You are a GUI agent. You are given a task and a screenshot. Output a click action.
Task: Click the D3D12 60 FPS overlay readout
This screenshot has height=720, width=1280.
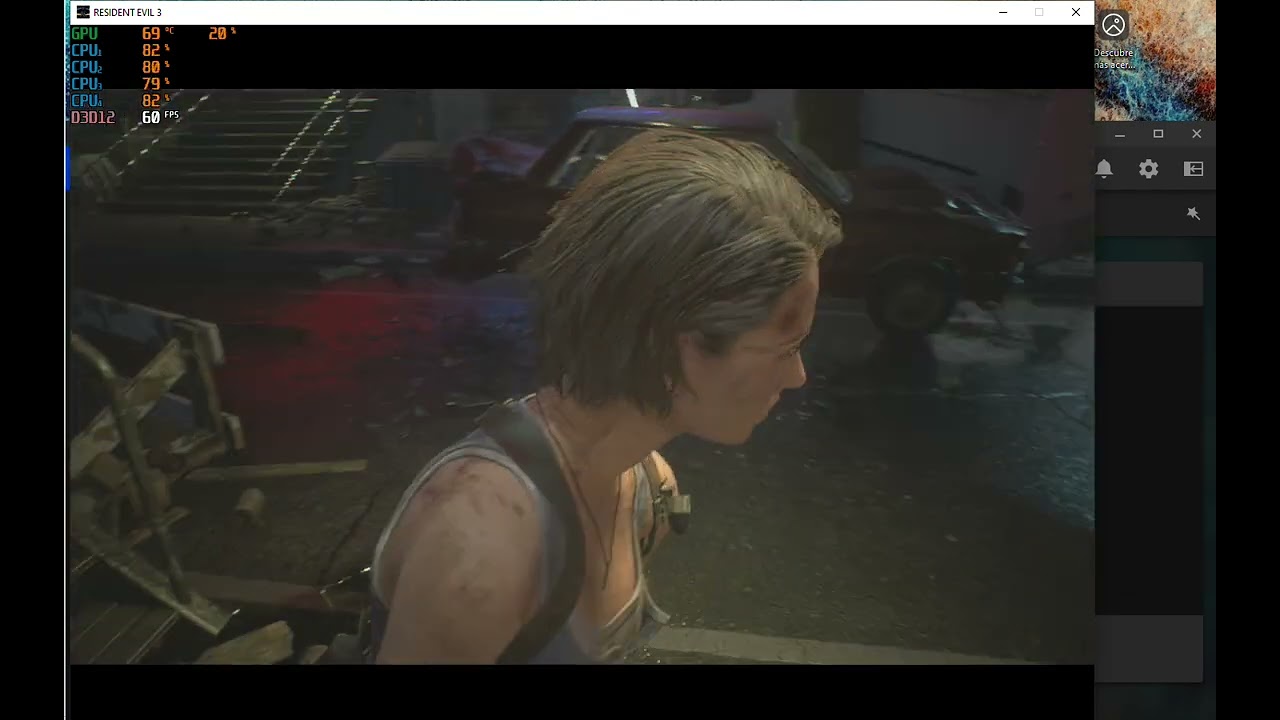point(125,117)
